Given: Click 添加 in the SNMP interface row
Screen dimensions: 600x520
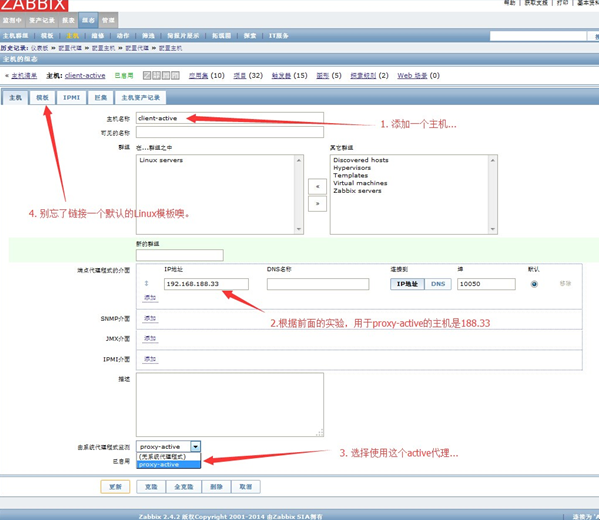Looking at the screenshot, I should coord(150,318).
